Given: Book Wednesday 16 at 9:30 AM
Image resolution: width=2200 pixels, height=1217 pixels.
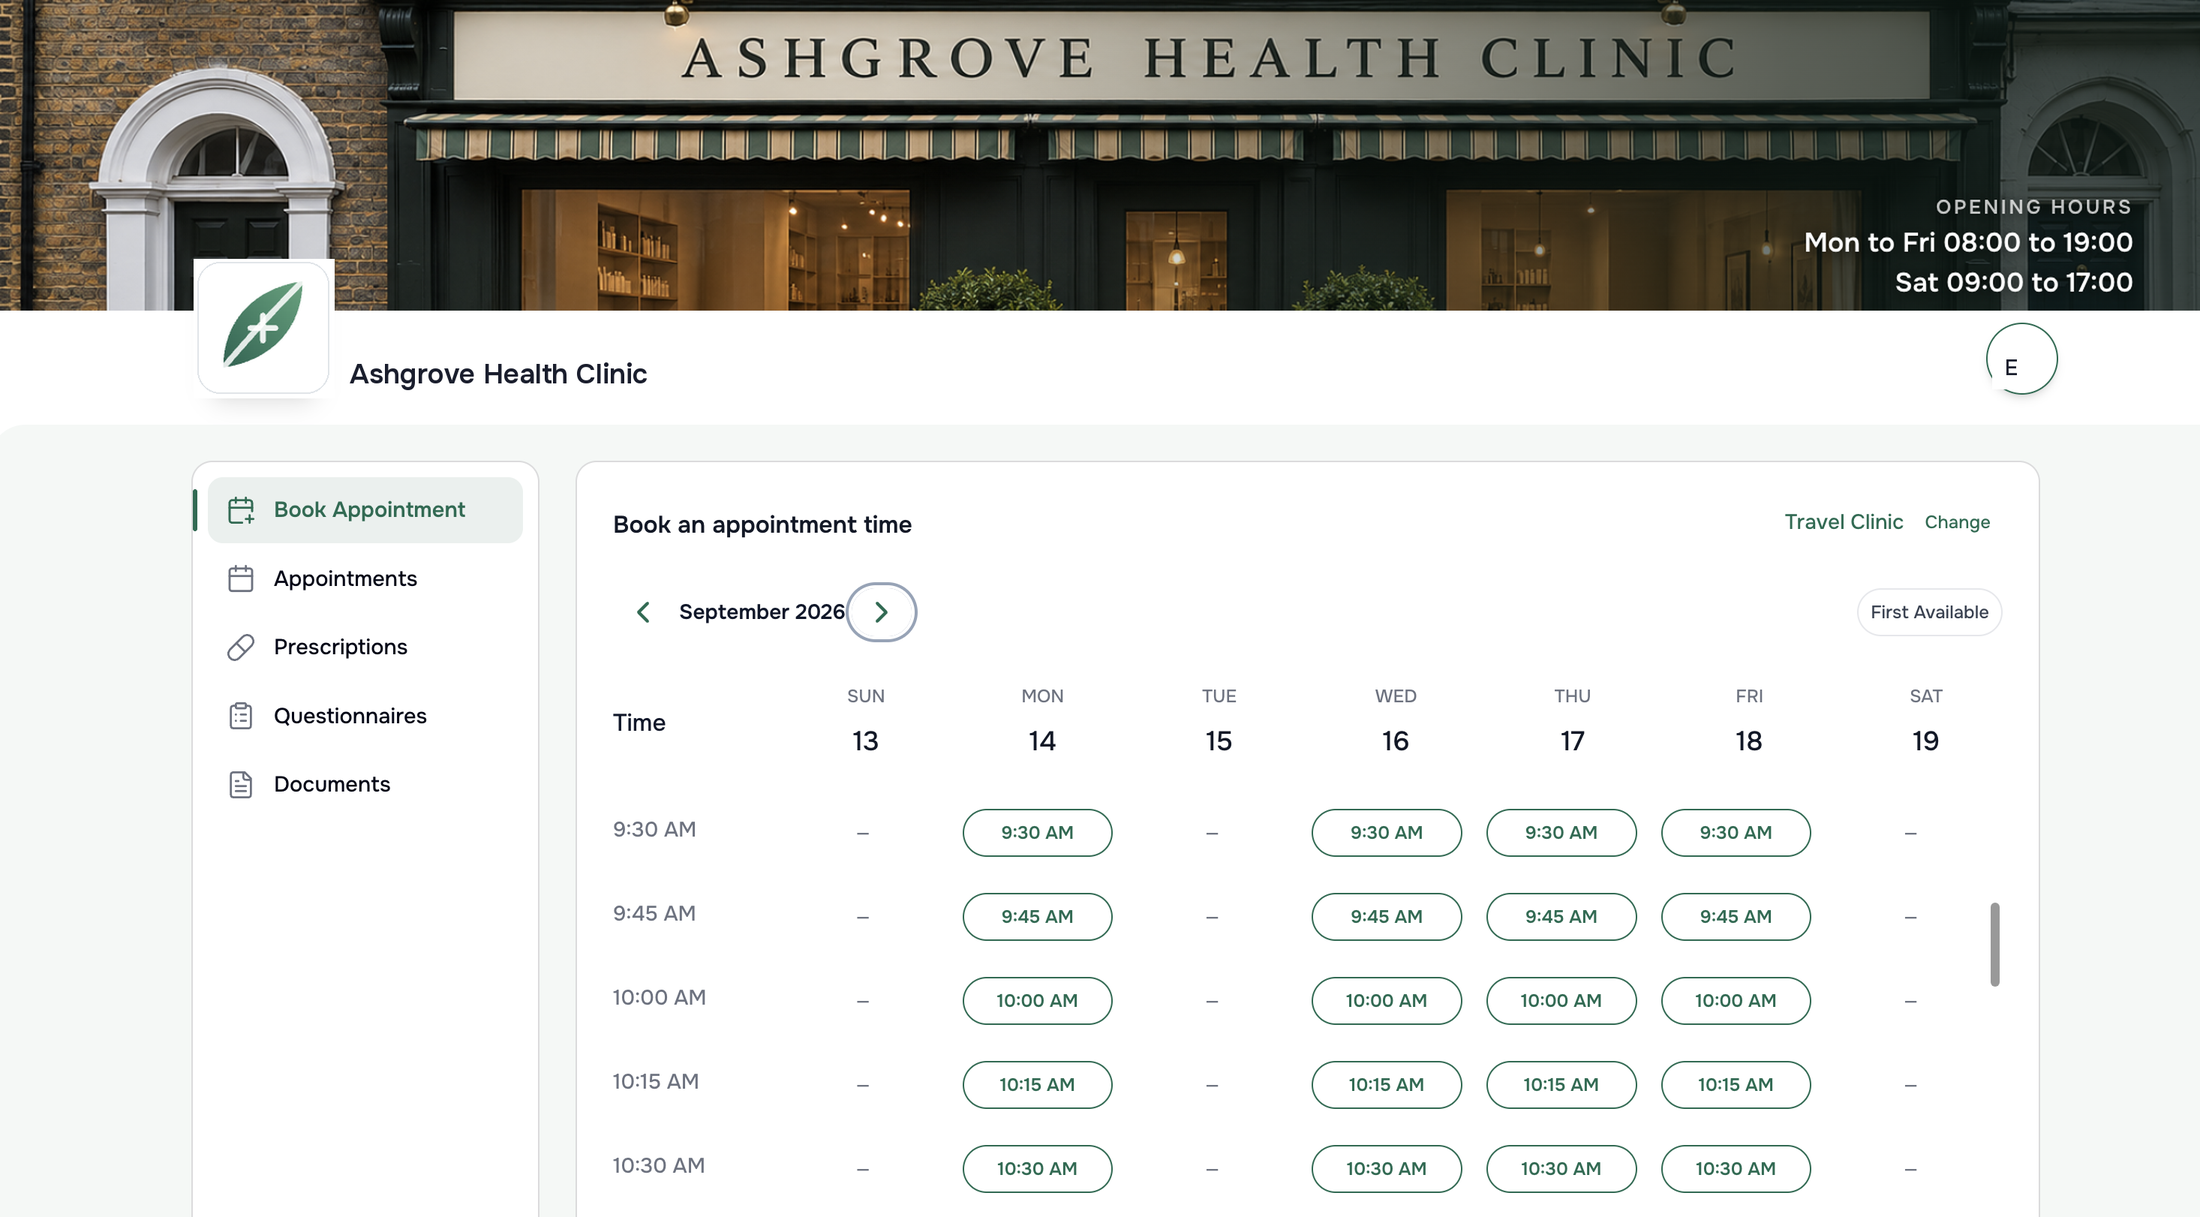Looking at the screenshot, I should 1386,833.
